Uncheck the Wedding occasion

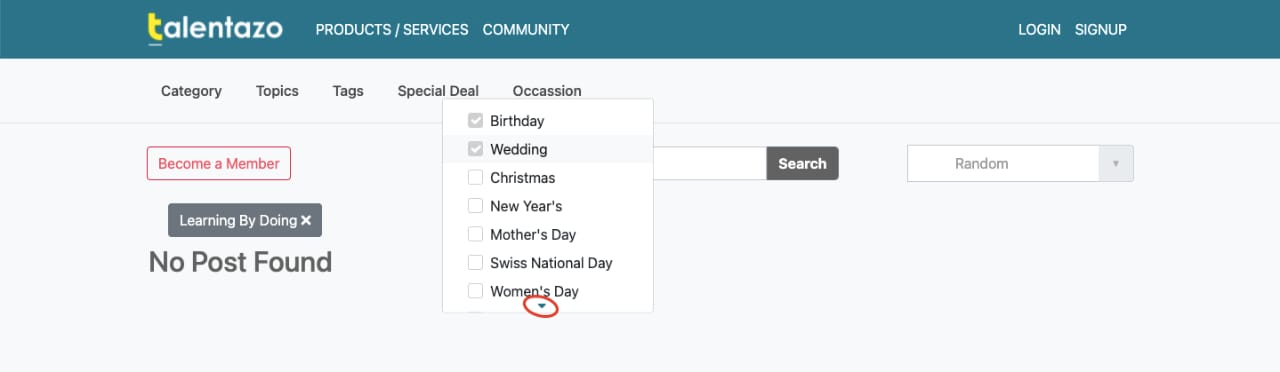[475, 149]
